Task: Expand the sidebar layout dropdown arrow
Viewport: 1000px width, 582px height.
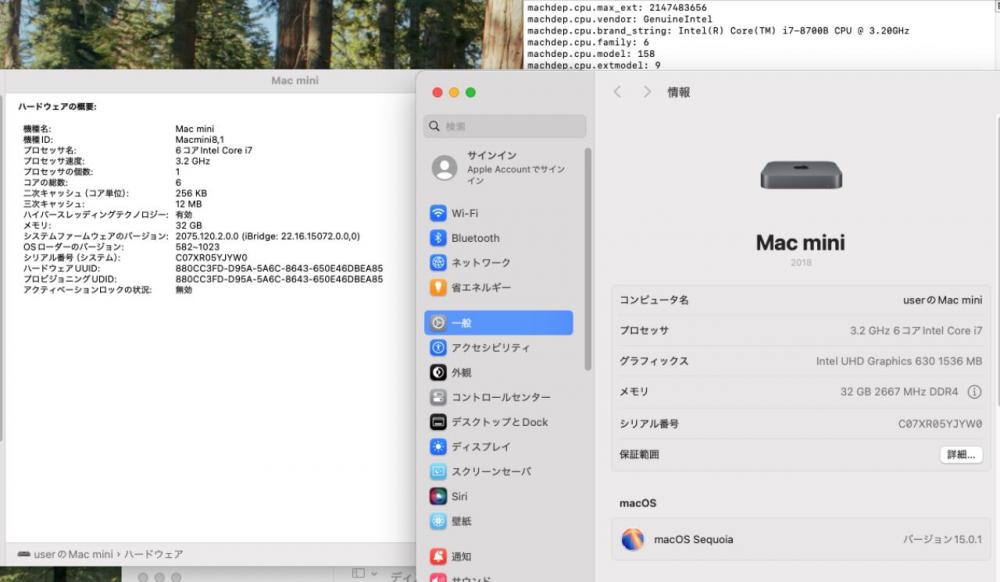Action: pyautogui.click(x=374, y=574)
